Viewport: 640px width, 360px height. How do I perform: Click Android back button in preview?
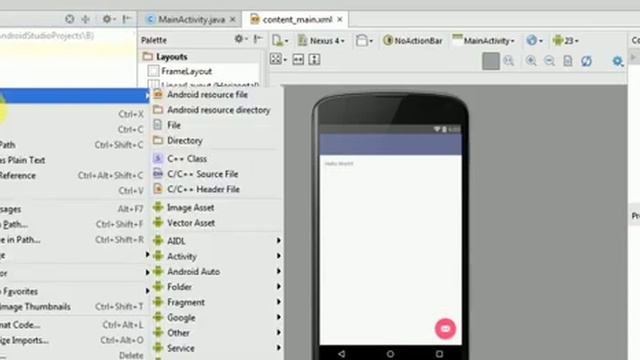(x=342, y=354)
